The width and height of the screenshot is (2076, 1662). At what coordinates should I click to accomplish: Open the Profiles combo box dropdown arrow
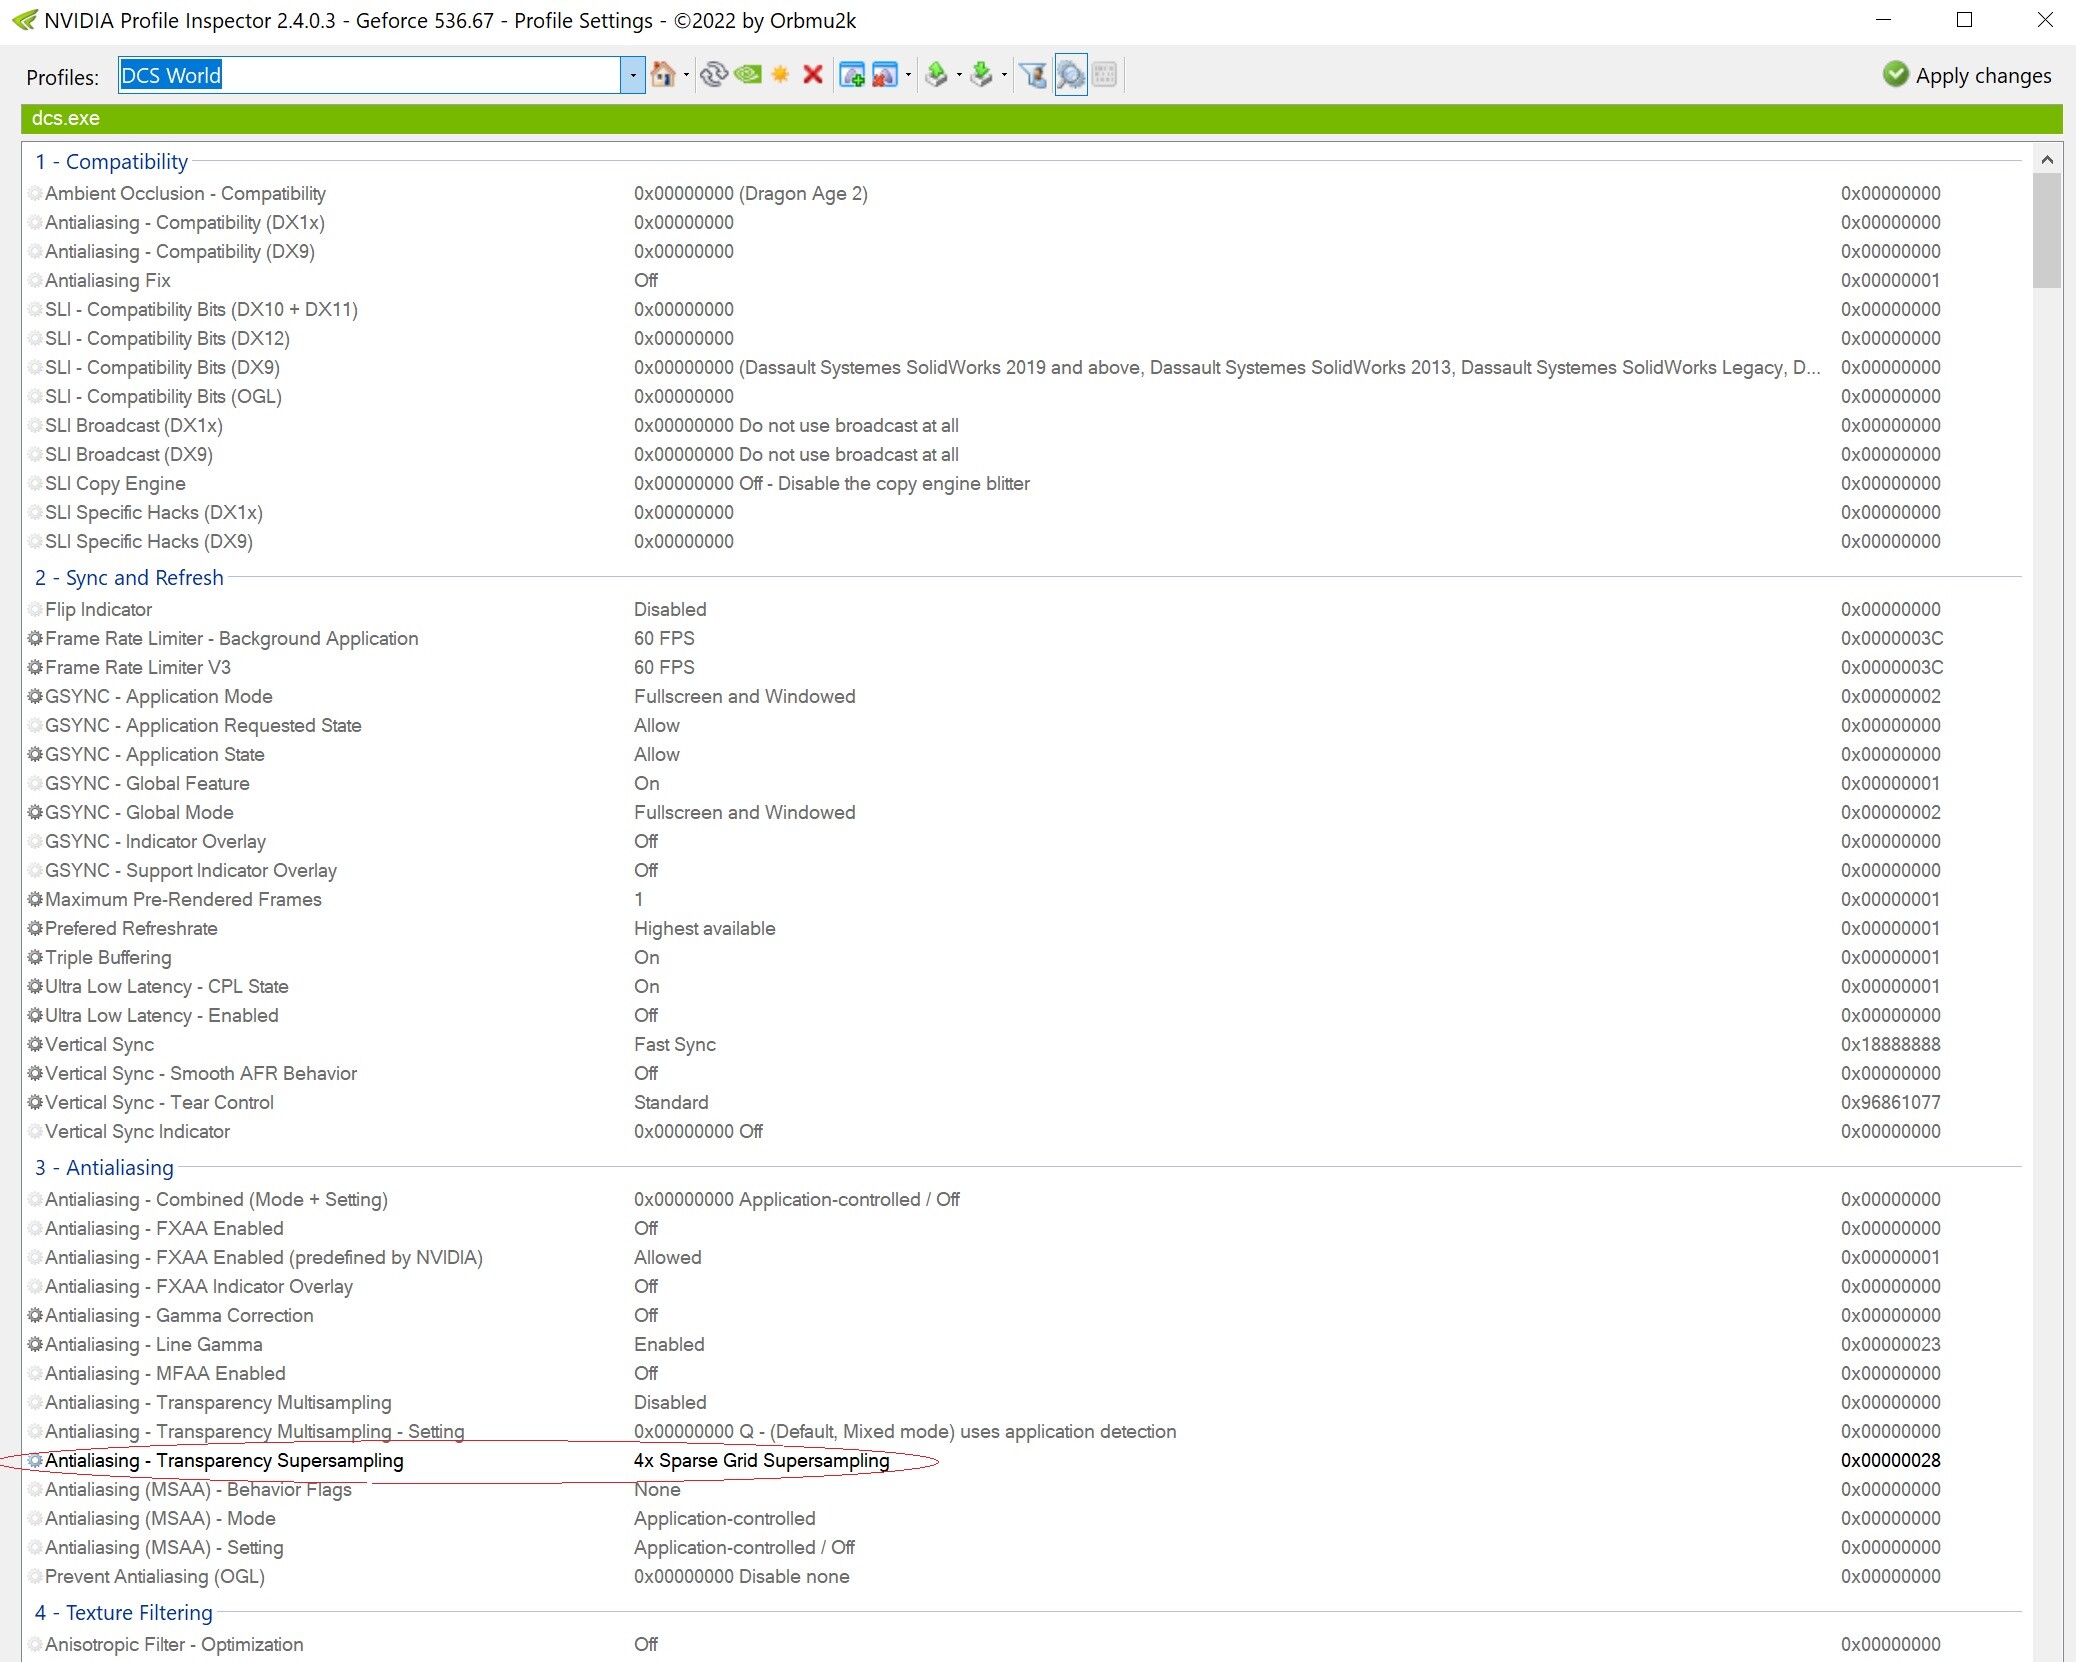pyautogui.click(x=633, y=75)
